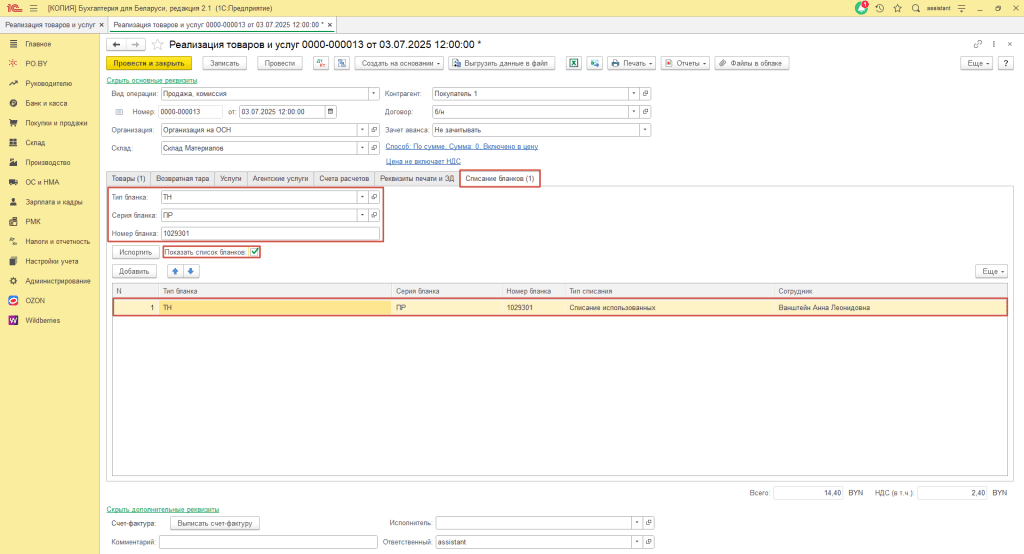Click the back navigation arrow

[x=116, y=44]
